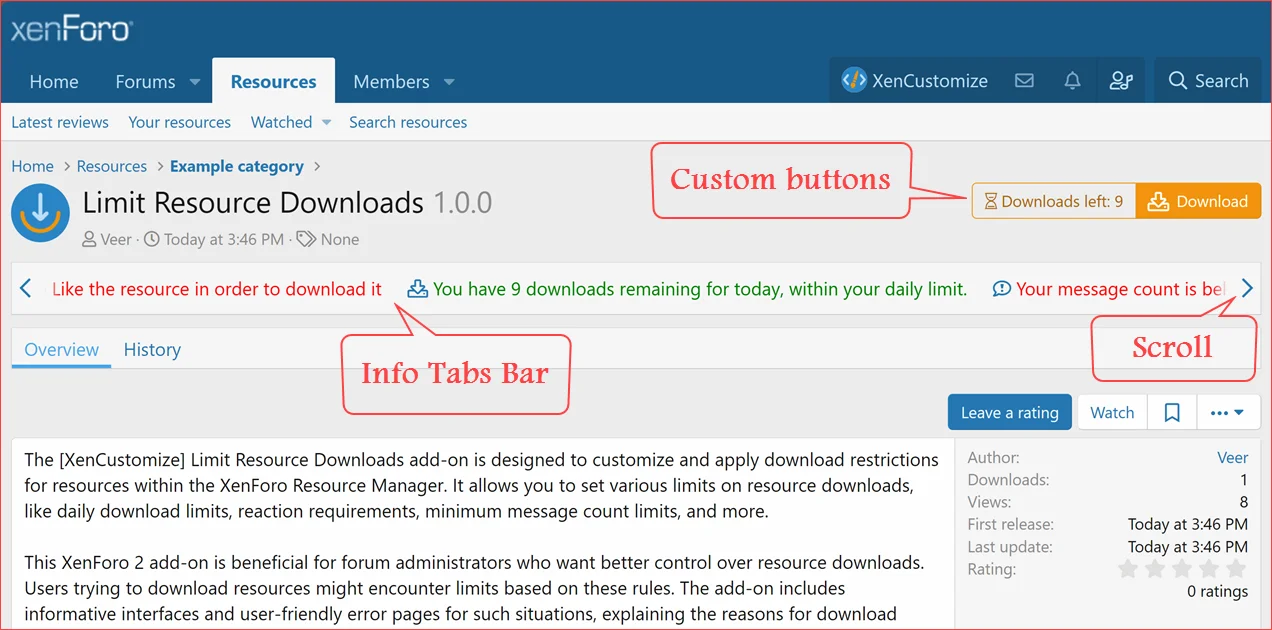
Task: Click the Leave a rating button
Action: pyautogui.click(x=1009, y=412)
